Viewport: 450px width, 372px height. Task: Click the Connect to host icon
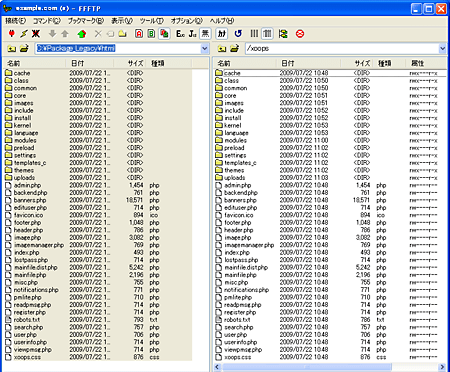12,34
